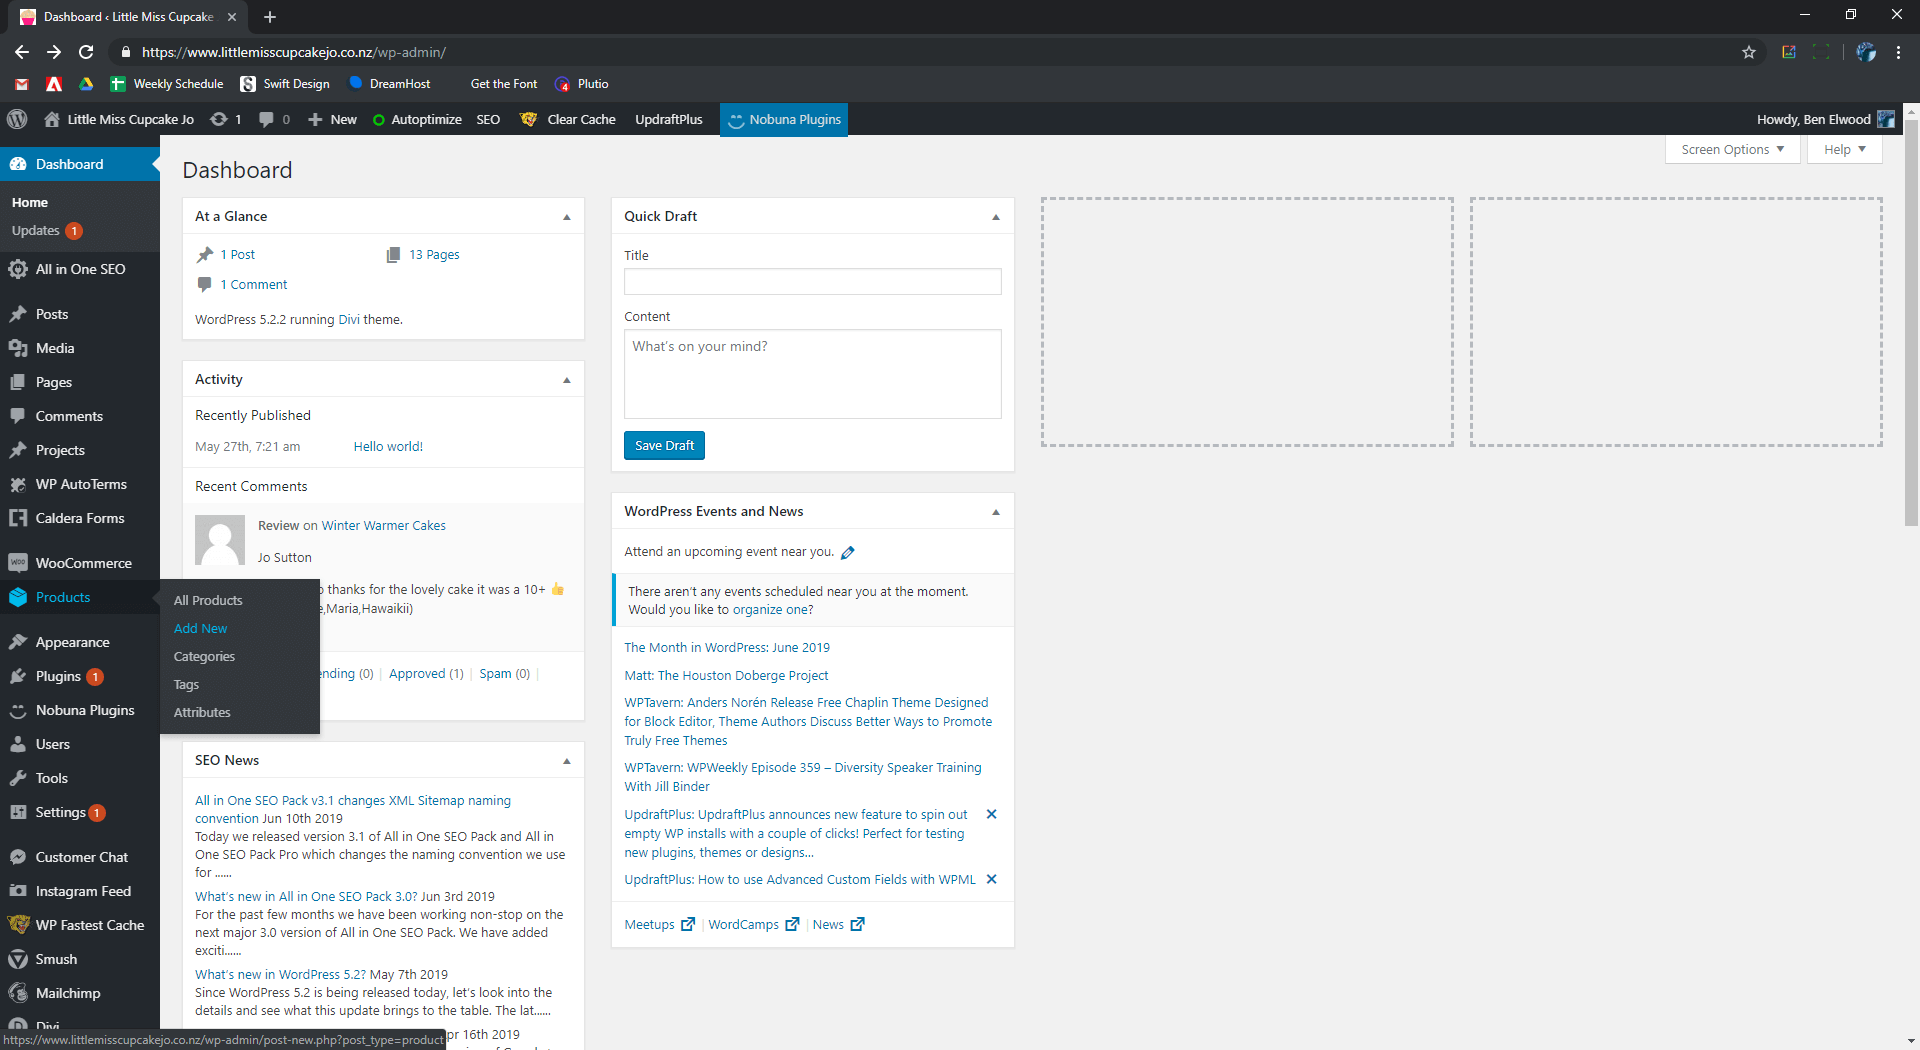This screenshot has width=1920, height=1050.
Task: Collapse WordPress Events and News panel
Action: pyautogui.click(x=996, y=512)
